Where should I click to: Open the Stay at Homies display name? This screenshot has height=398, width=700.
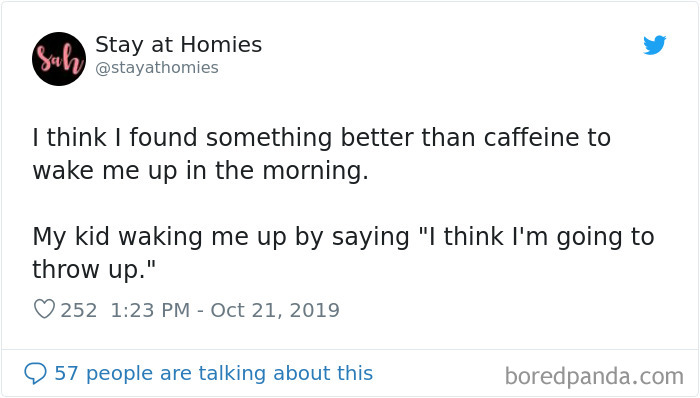179,45
